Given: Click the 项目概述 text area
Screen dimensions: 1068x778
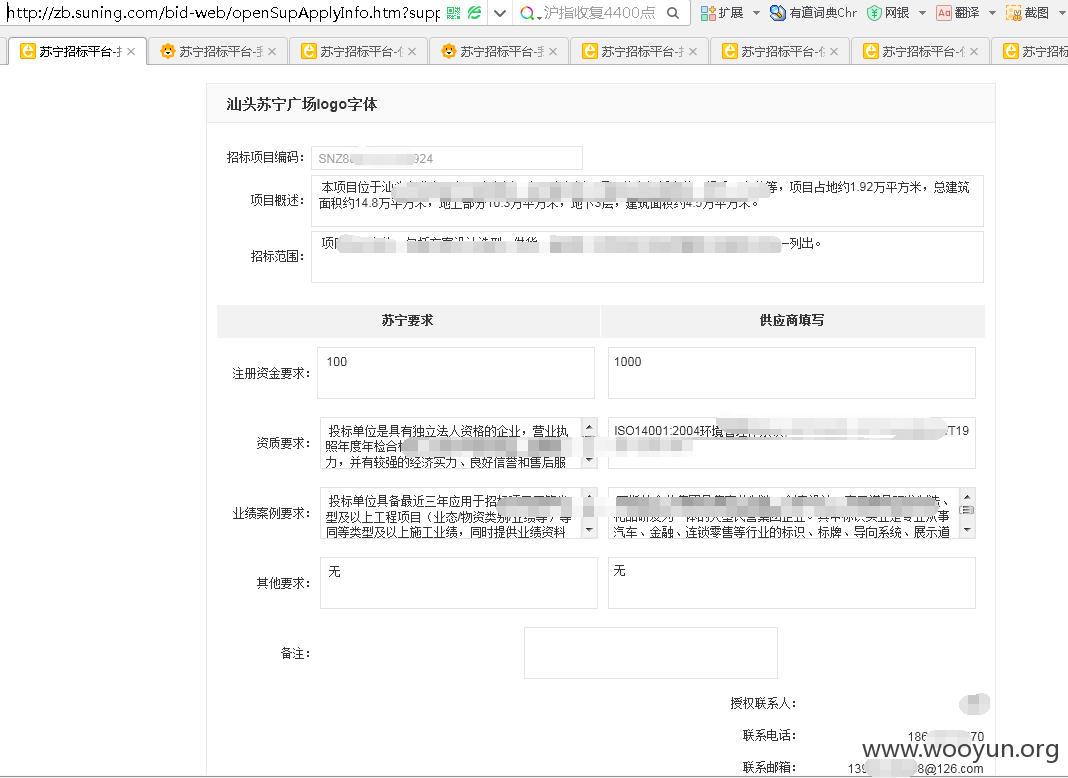Looking at the screenshot, I should tap(647, 201).
